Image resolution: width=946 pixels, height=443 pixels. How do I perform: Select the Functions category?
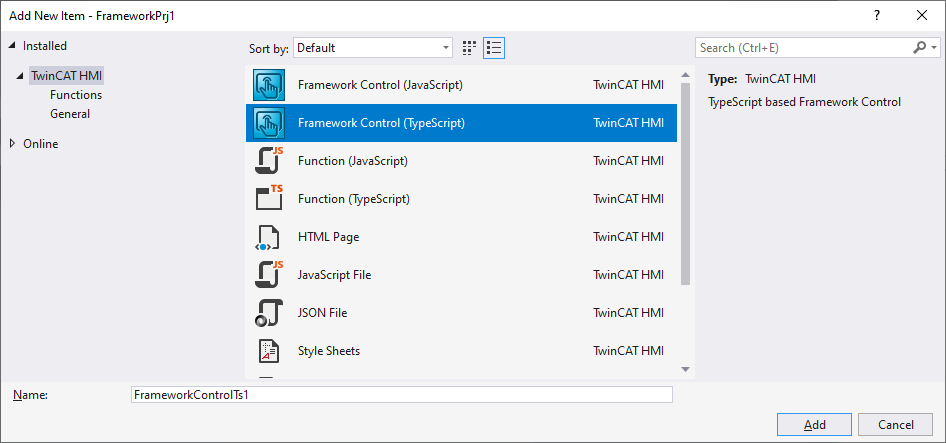76,95
